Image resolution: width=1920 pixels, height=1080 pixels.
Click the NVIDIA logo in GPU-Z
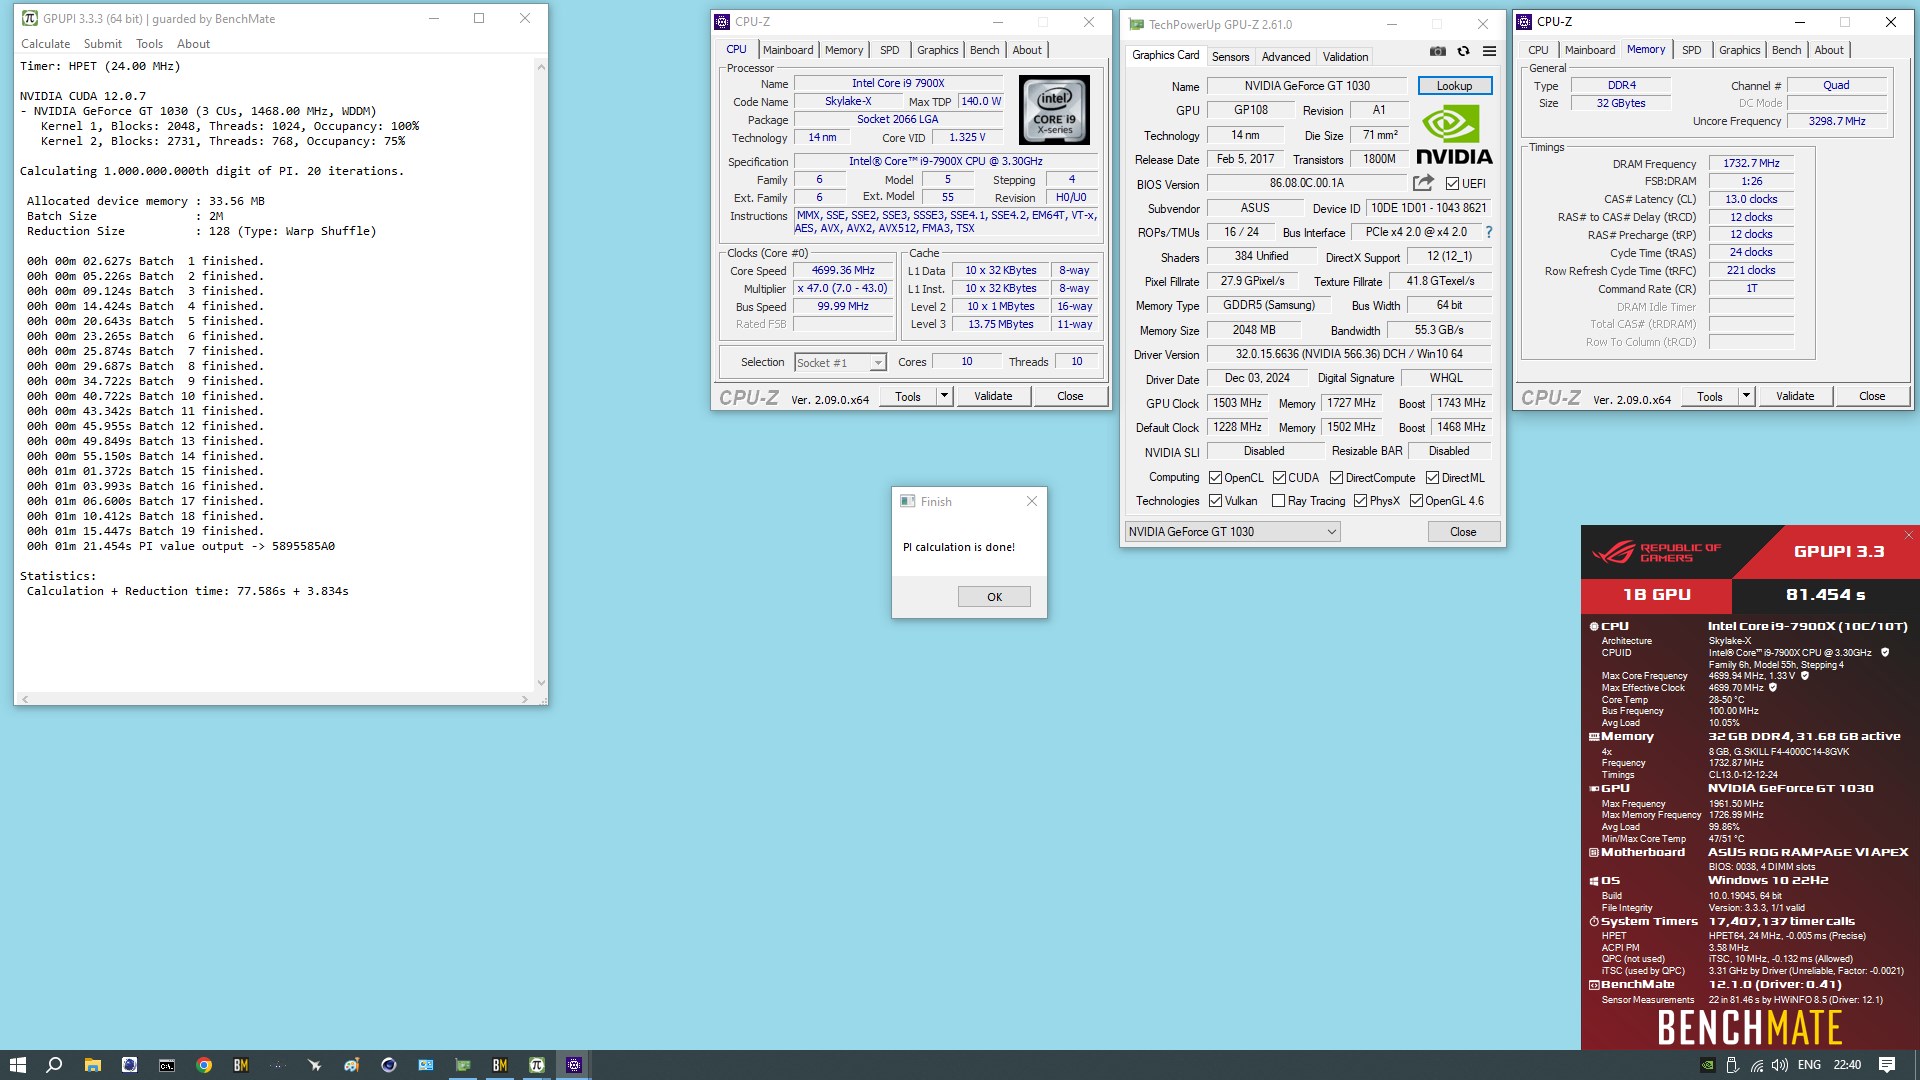coord(1454,135)
